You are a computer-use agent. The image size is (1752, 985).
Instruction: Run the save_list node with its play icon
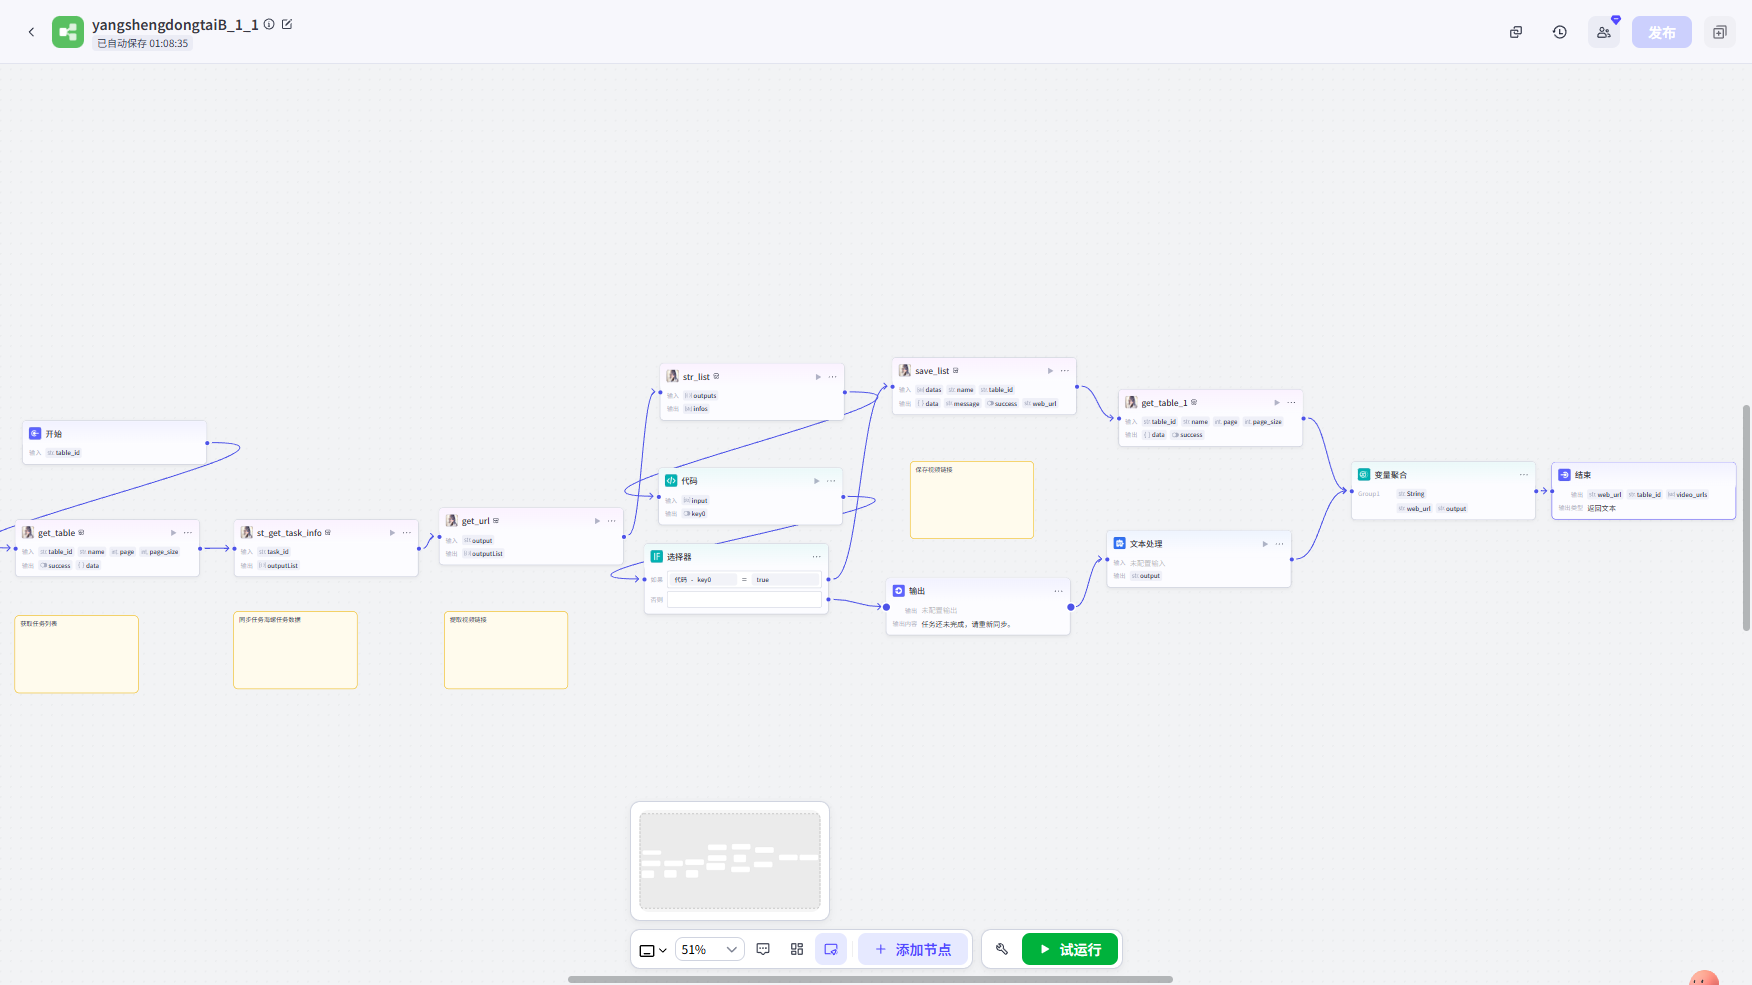click(x=1050, y=371)
